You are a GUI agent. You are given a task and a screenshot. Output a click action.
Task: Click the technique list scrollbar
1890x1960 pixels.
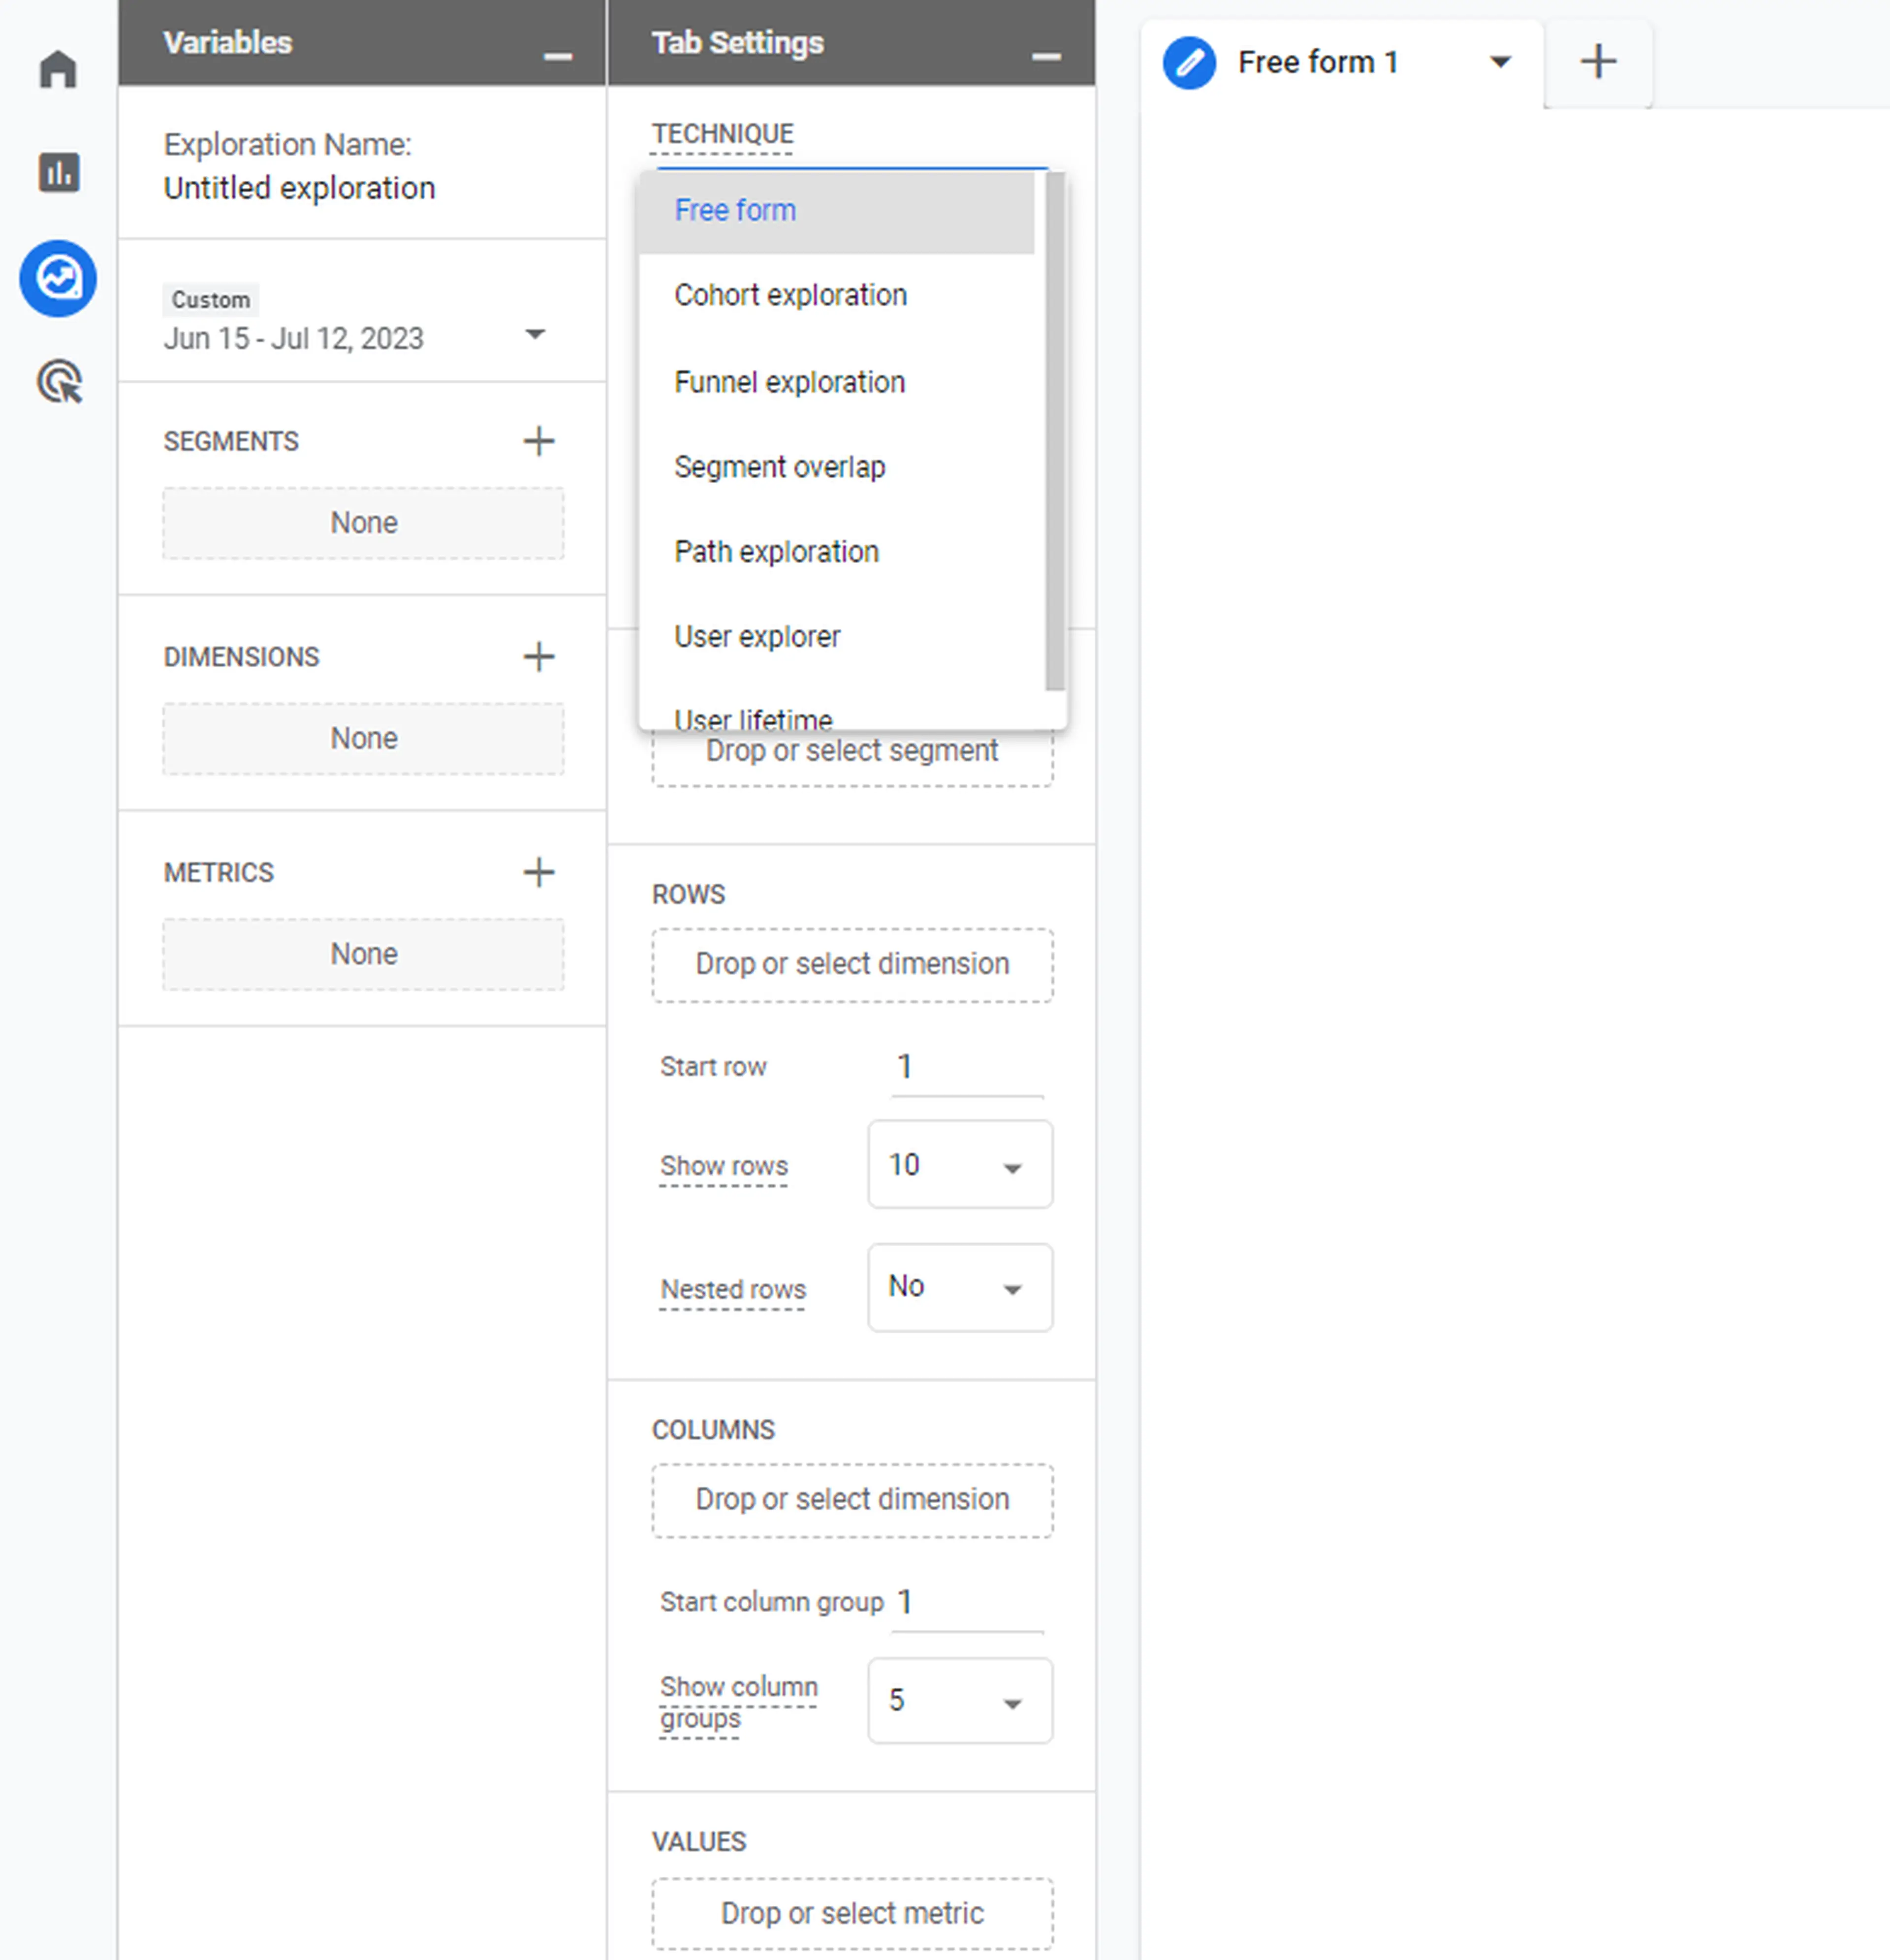click(1055, 430)
